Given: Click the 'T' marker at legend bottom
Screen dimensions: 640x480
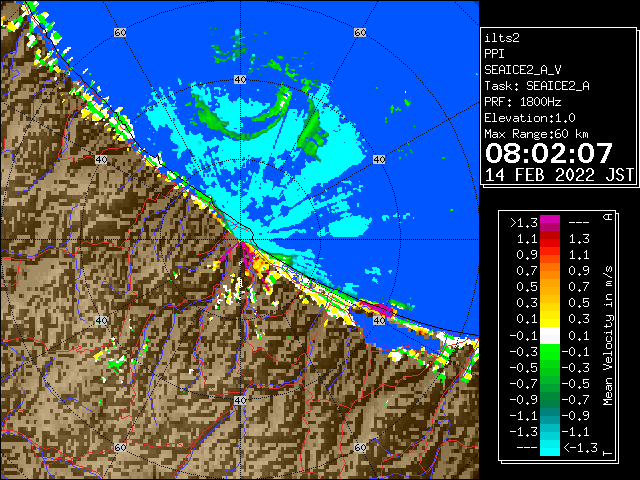Looking at the screenshot, I should click(608, 453).
